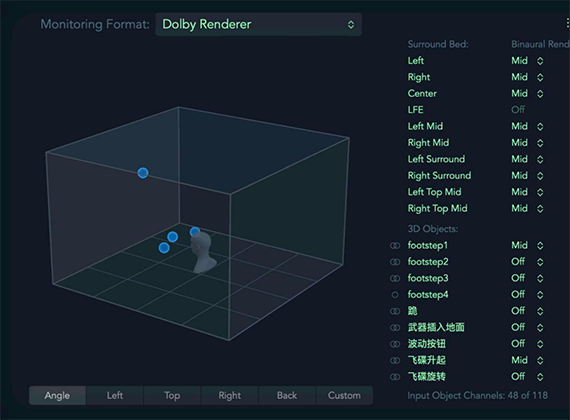The width and height of the screenshot is (570, 420).
Task: Select the head model in 3D view
Action: tap(202, 252)
